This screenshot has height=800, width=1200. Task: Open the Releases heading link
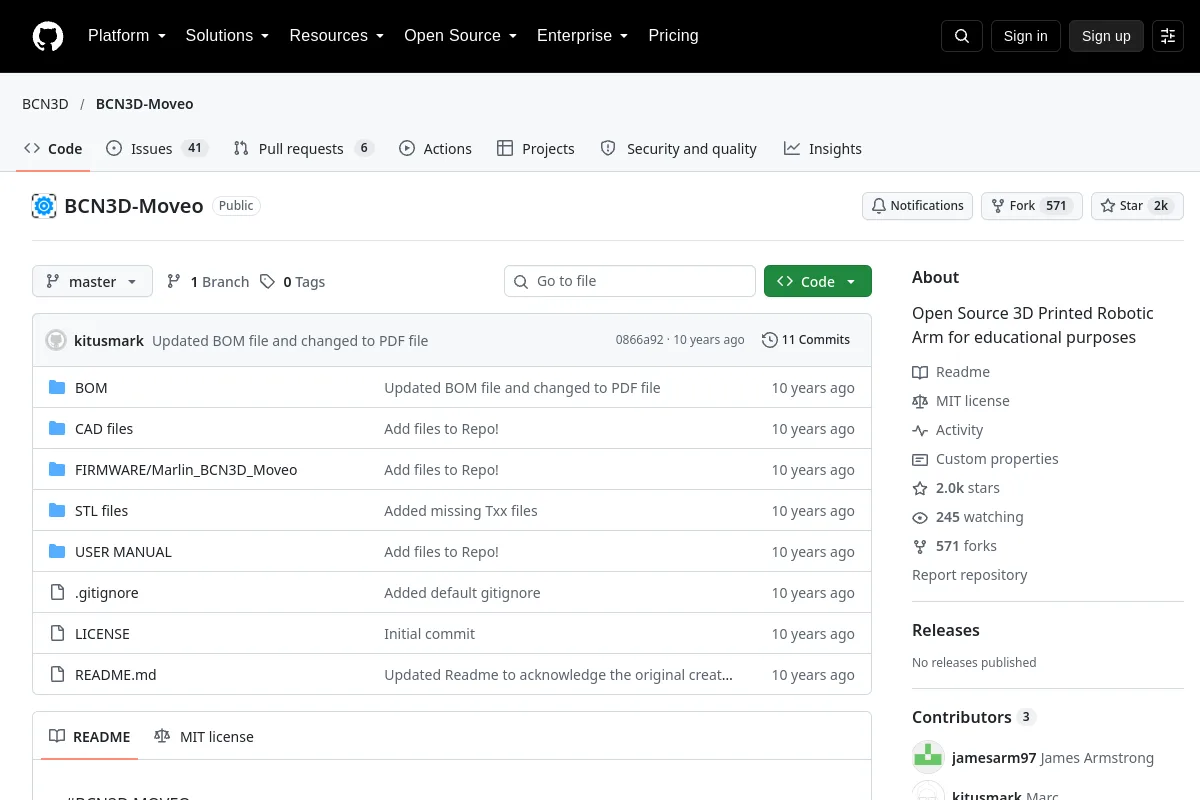pos(946,630)
